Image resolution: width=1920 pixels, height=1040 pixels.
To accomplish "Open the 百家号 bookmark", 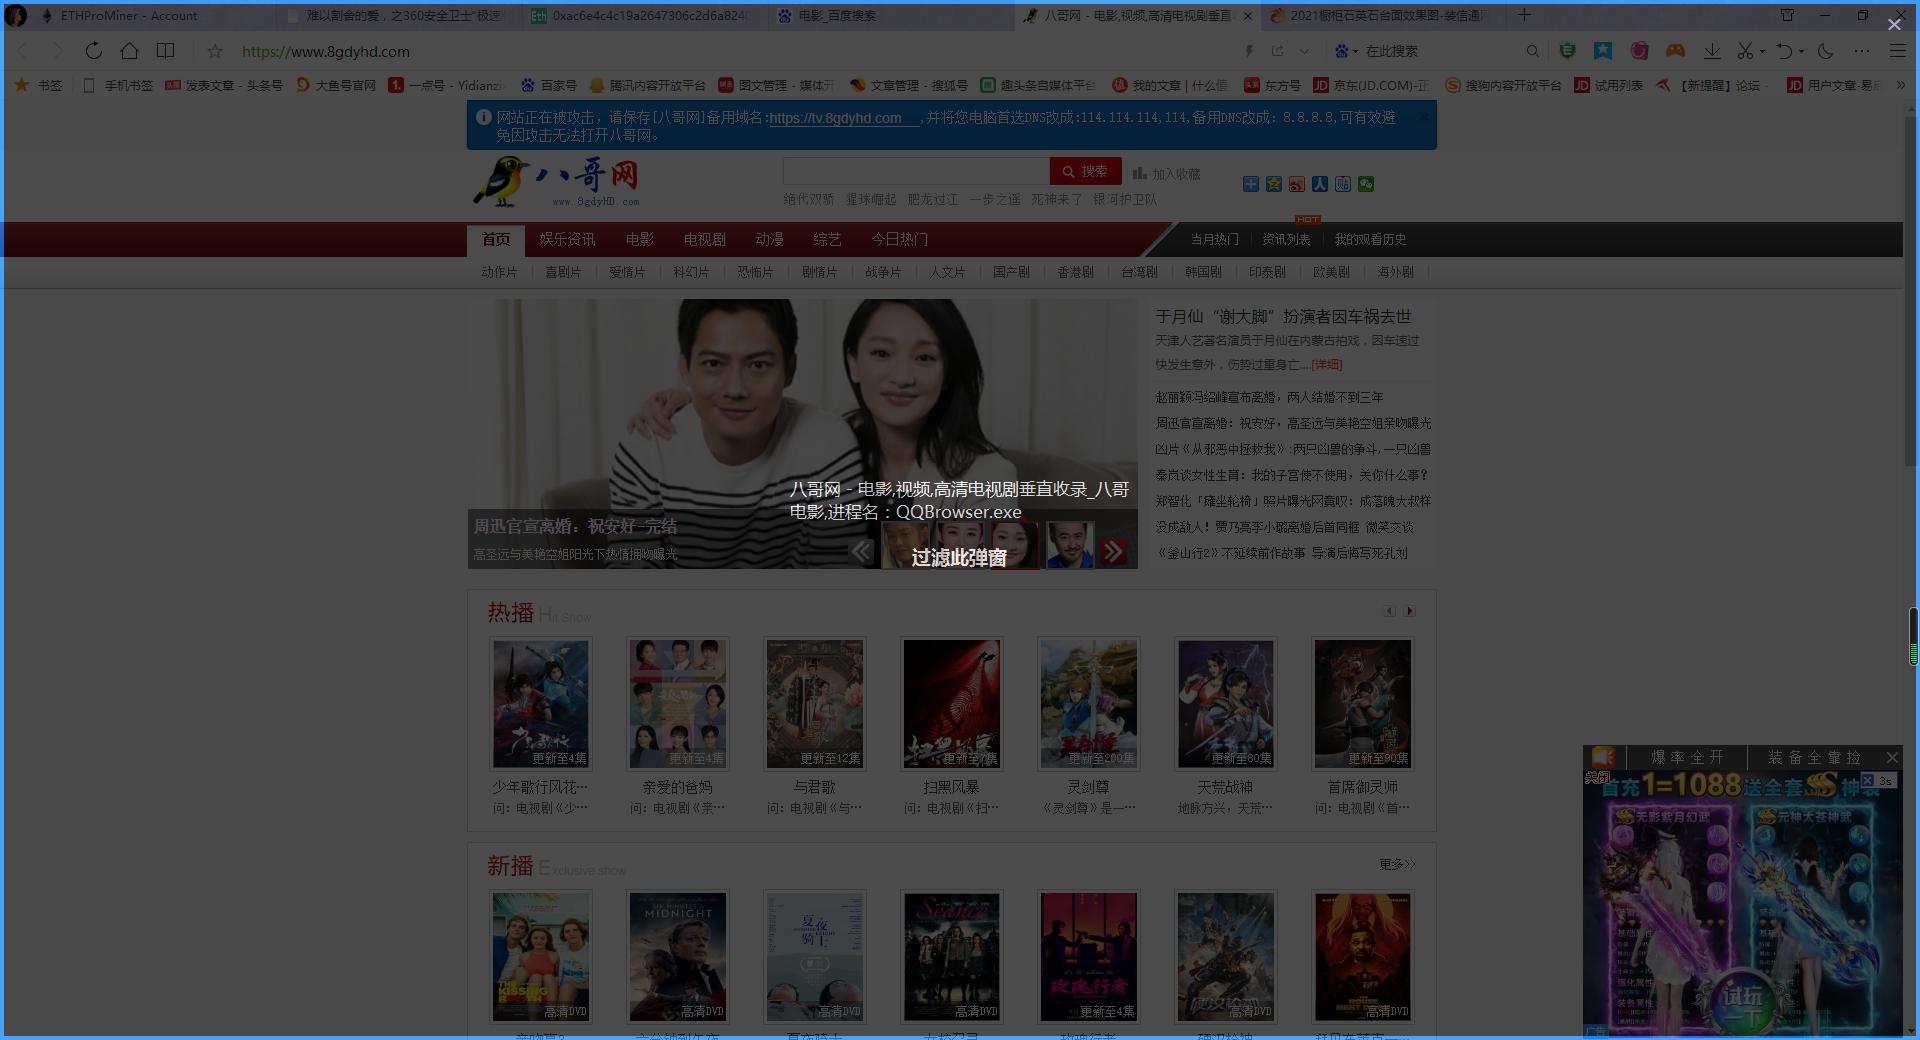I will pos(547,85).
